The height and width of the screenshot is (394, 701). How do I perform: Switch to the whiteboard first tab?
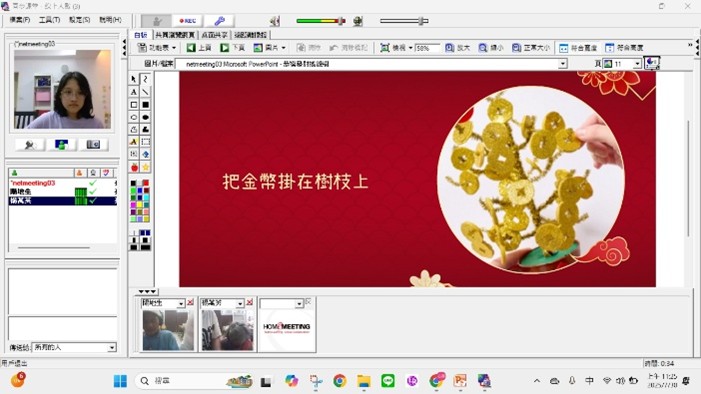(141, 34)
